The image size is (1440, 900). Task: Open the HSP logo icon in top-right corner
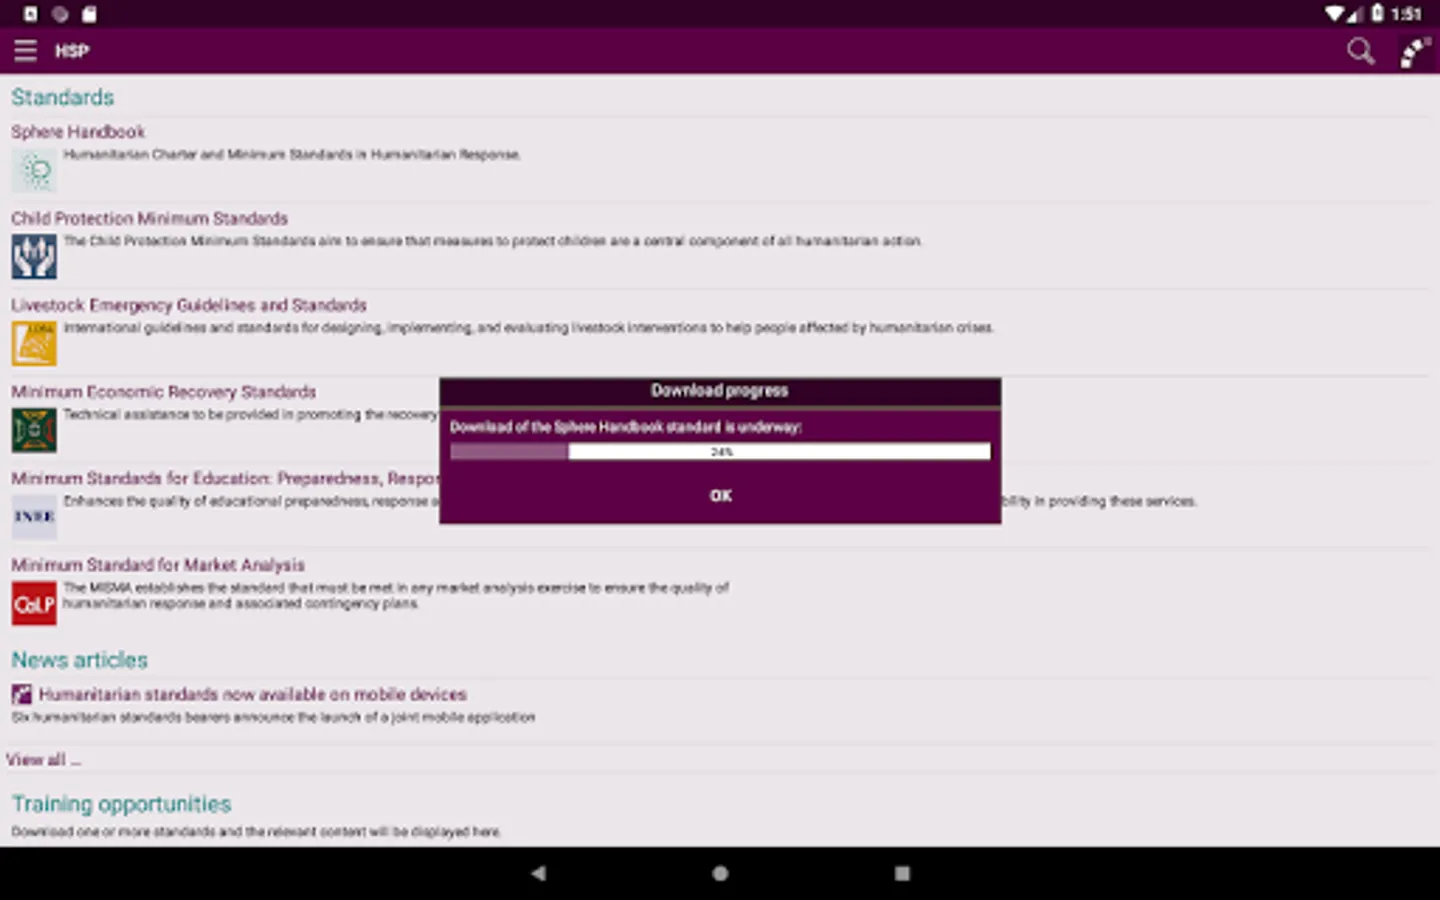point(1414,52)
